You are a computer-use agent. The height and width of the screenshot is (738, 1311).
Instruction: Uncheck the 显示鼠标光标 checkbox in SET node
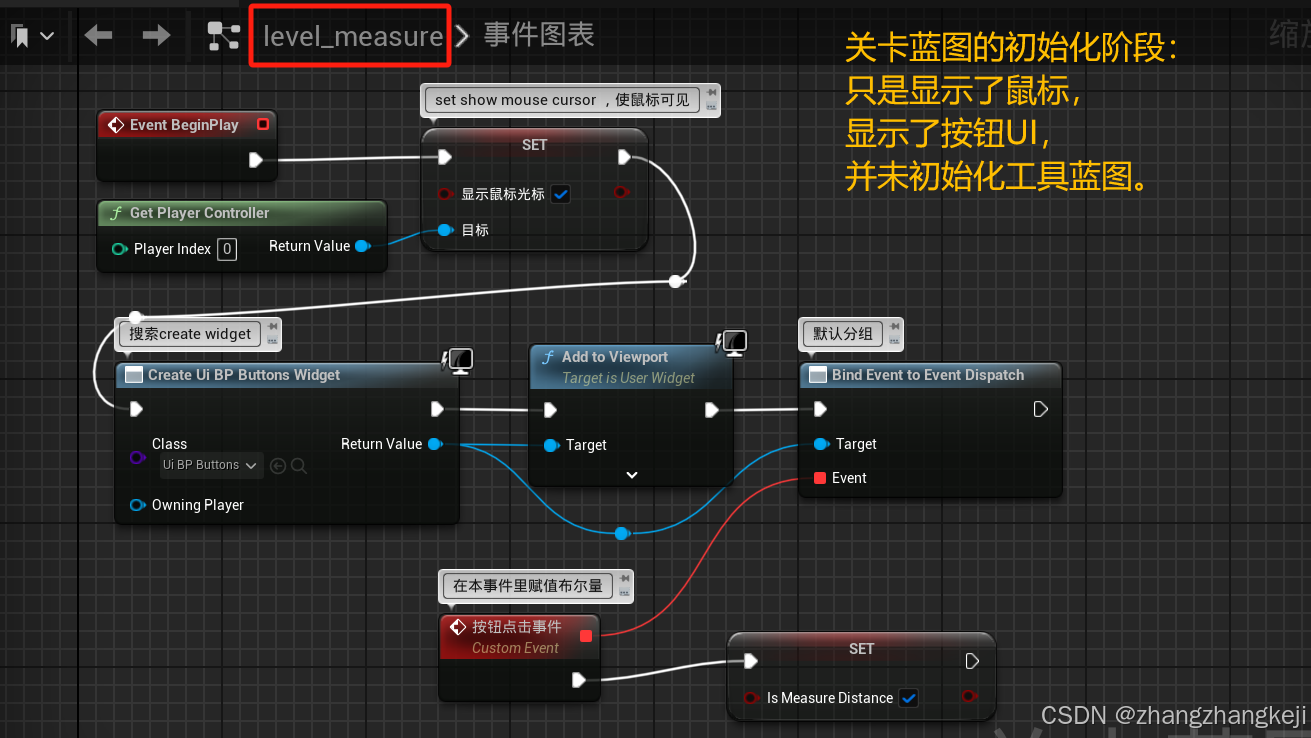click(561, 194)
